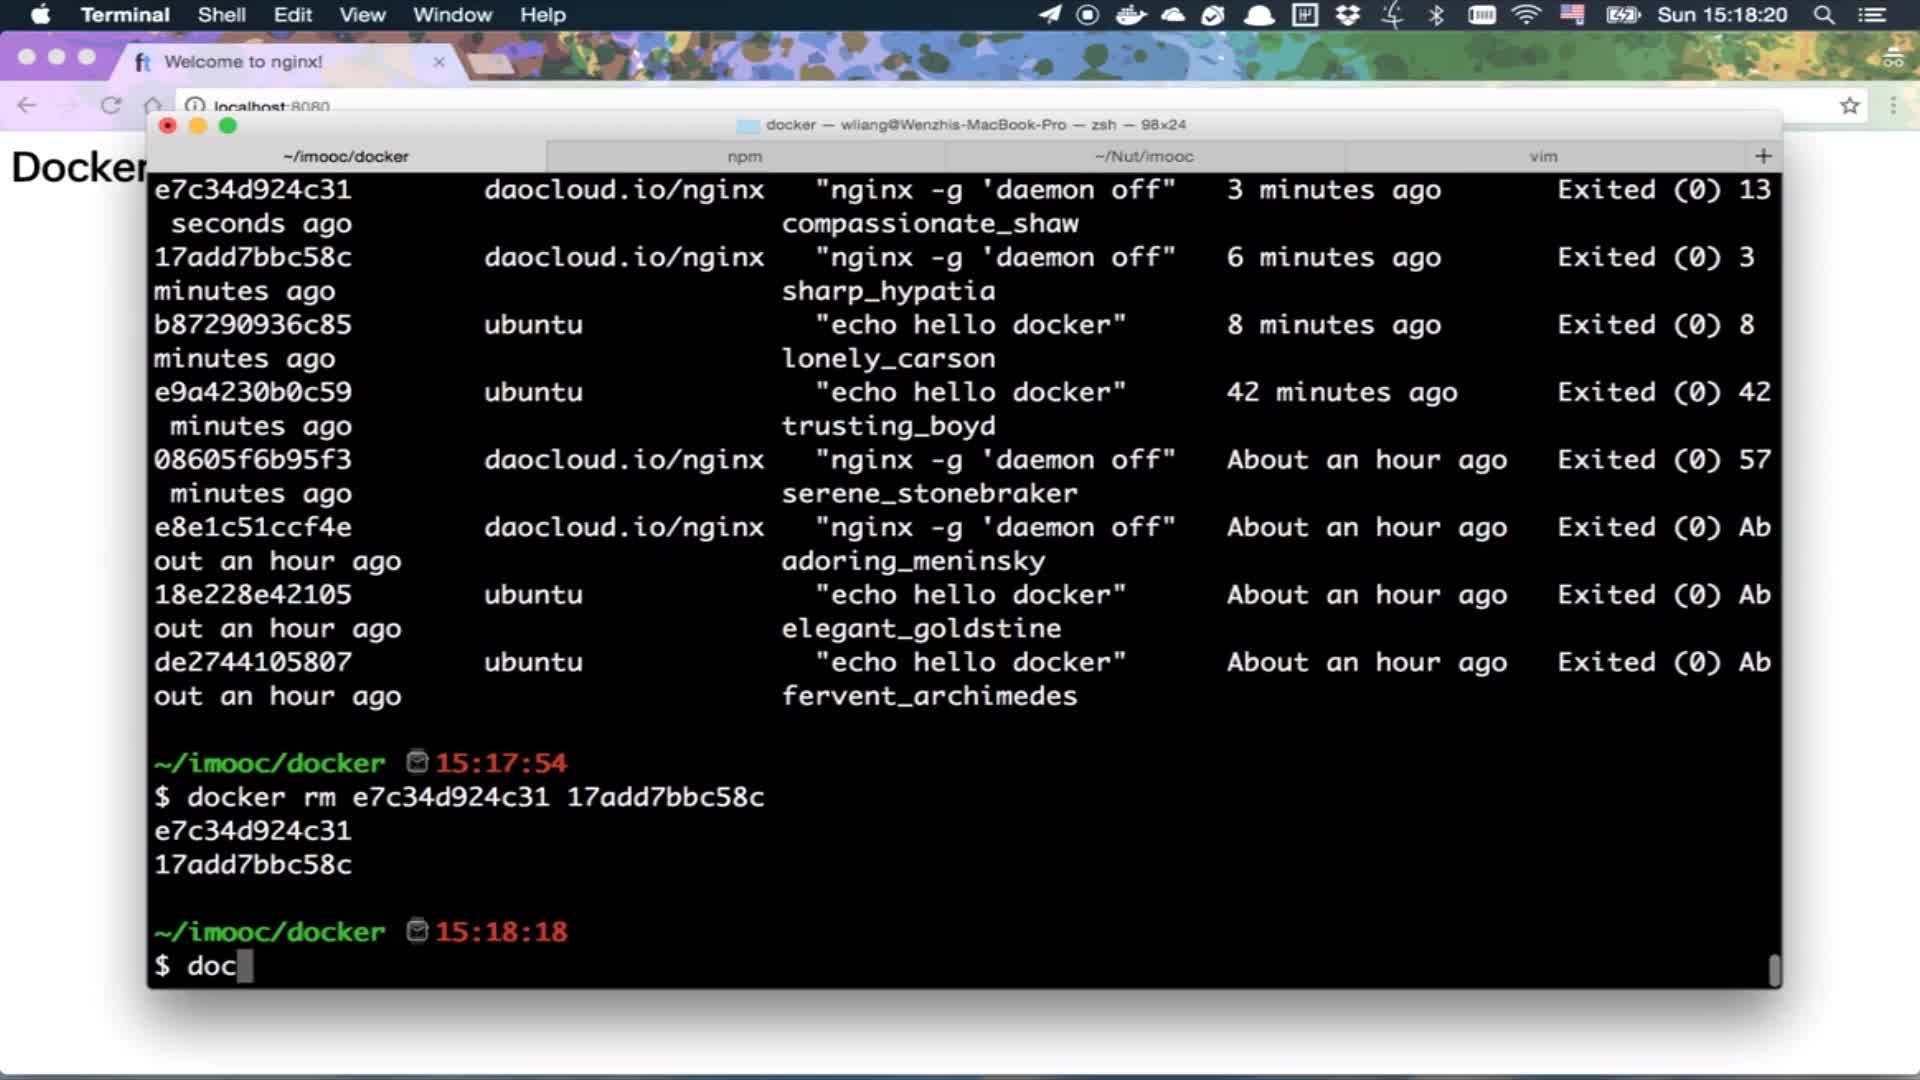Screen dimensions: 1920x1080
Task: Click the browser back arrow button
Action: (x=27, y=105)
